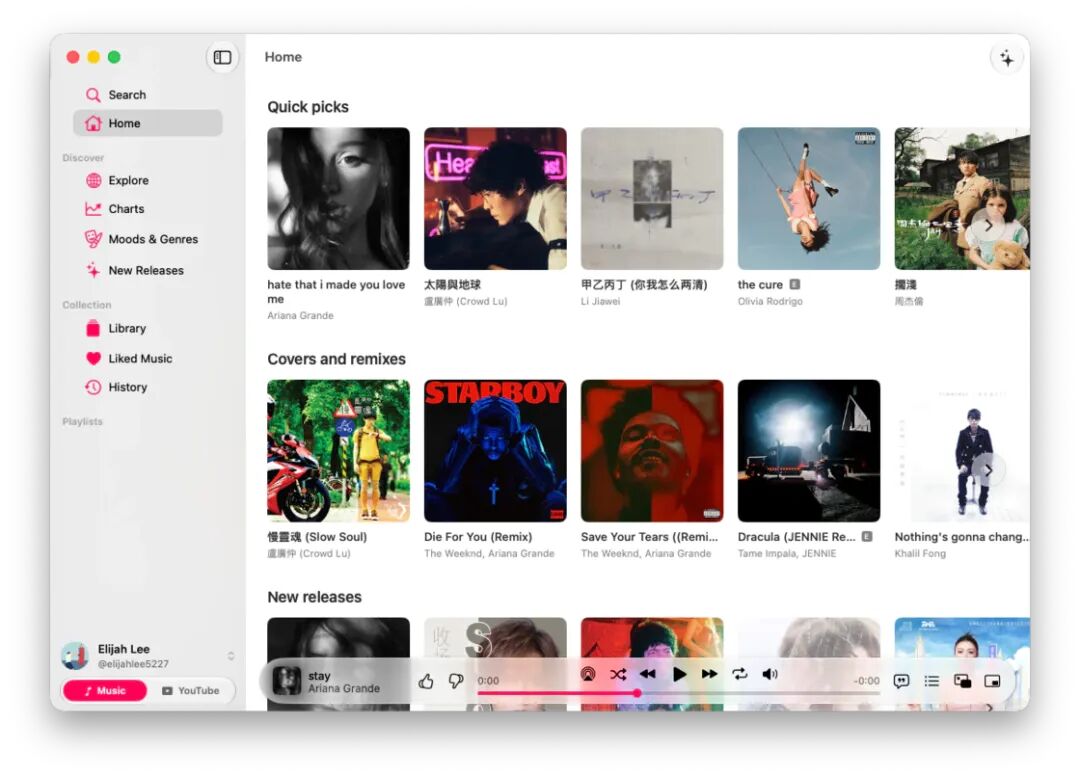Click remaining time -0:00 label

(x=866, y=681)
